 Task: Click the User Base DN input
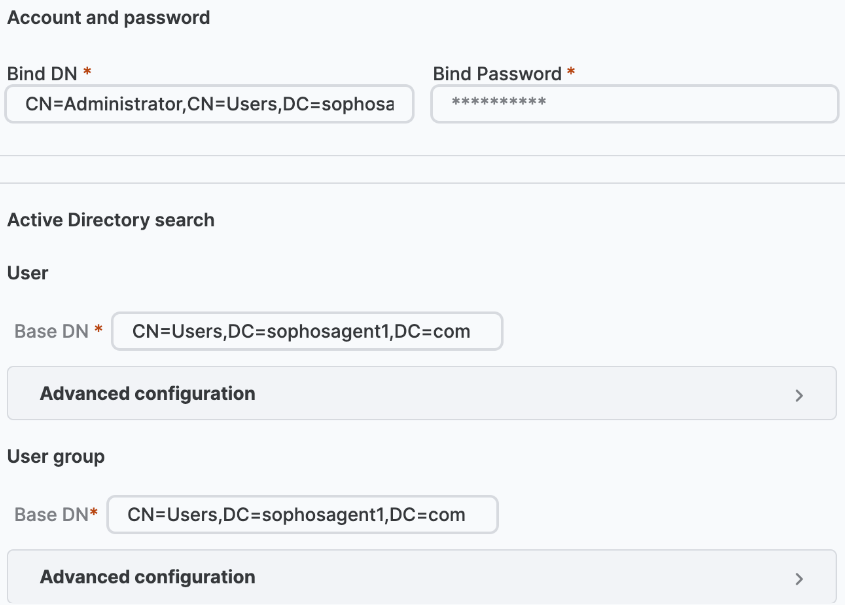tap(306, 331)
